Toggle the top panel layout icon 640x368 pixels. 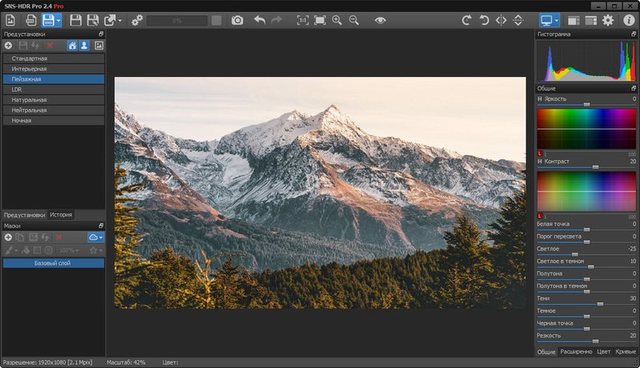point(591,20)
